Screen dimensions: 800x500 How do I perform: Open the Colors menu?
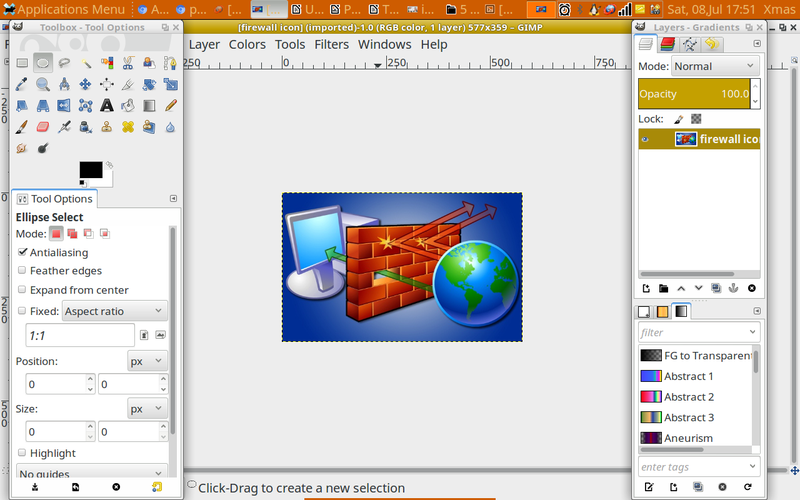coord(247,44)
